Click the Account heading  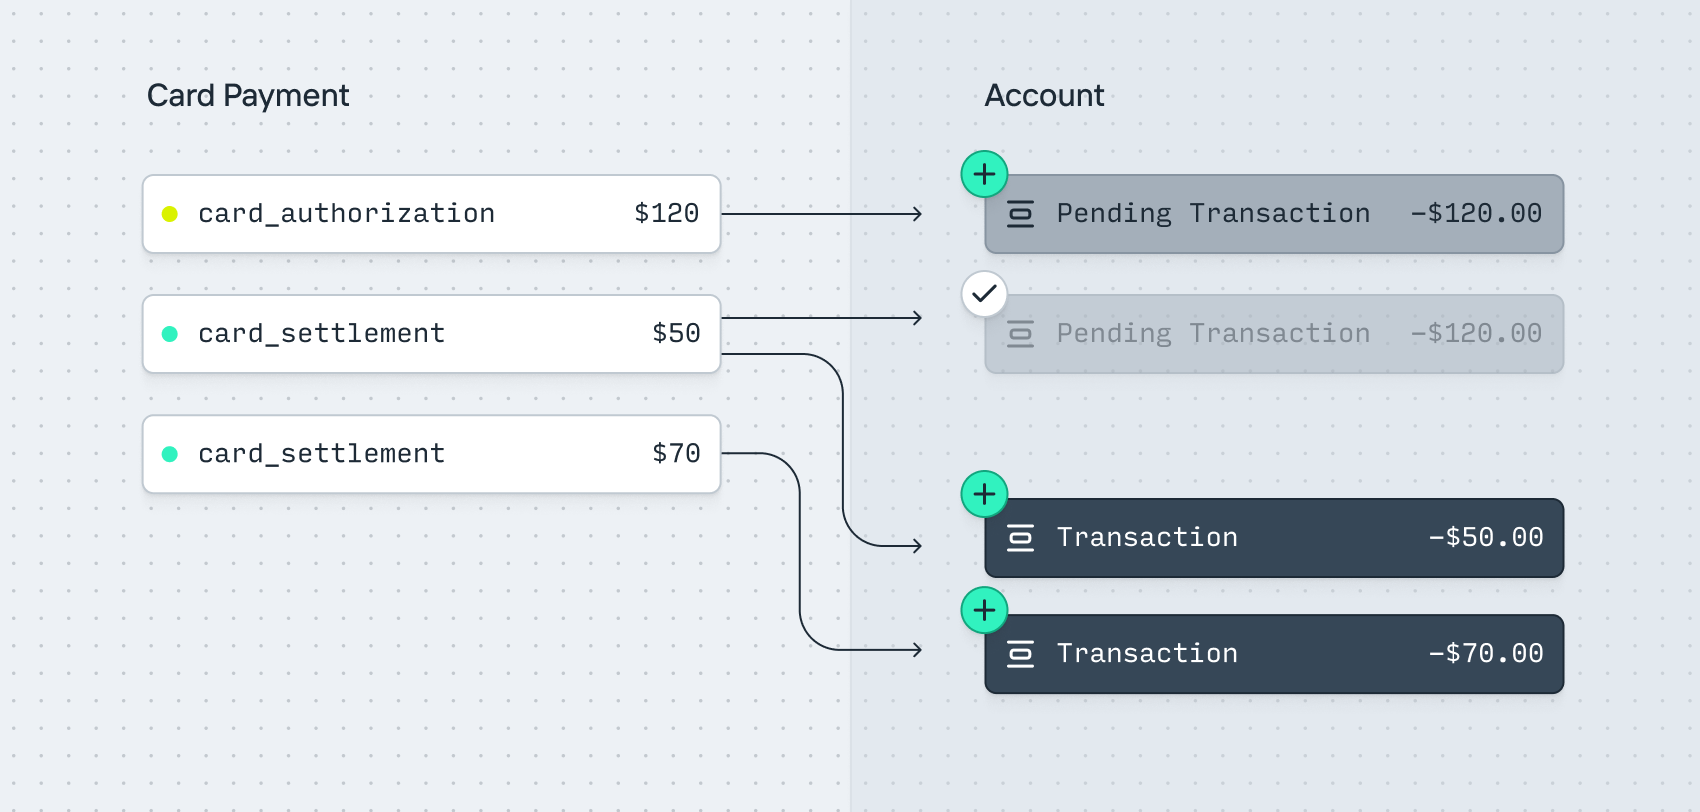coord(1044,96)
